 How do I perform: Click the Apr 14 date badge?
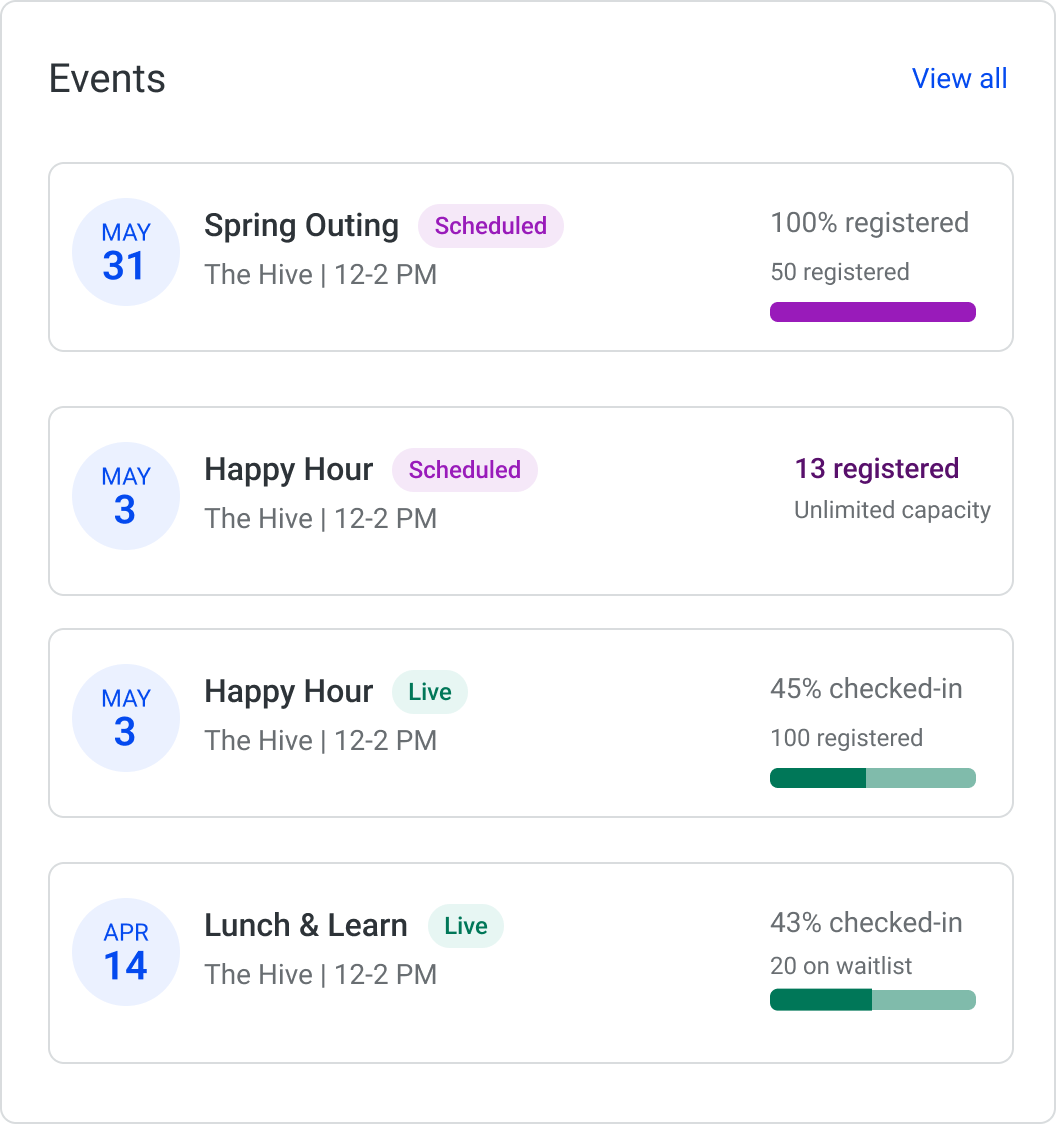[126, 952]
